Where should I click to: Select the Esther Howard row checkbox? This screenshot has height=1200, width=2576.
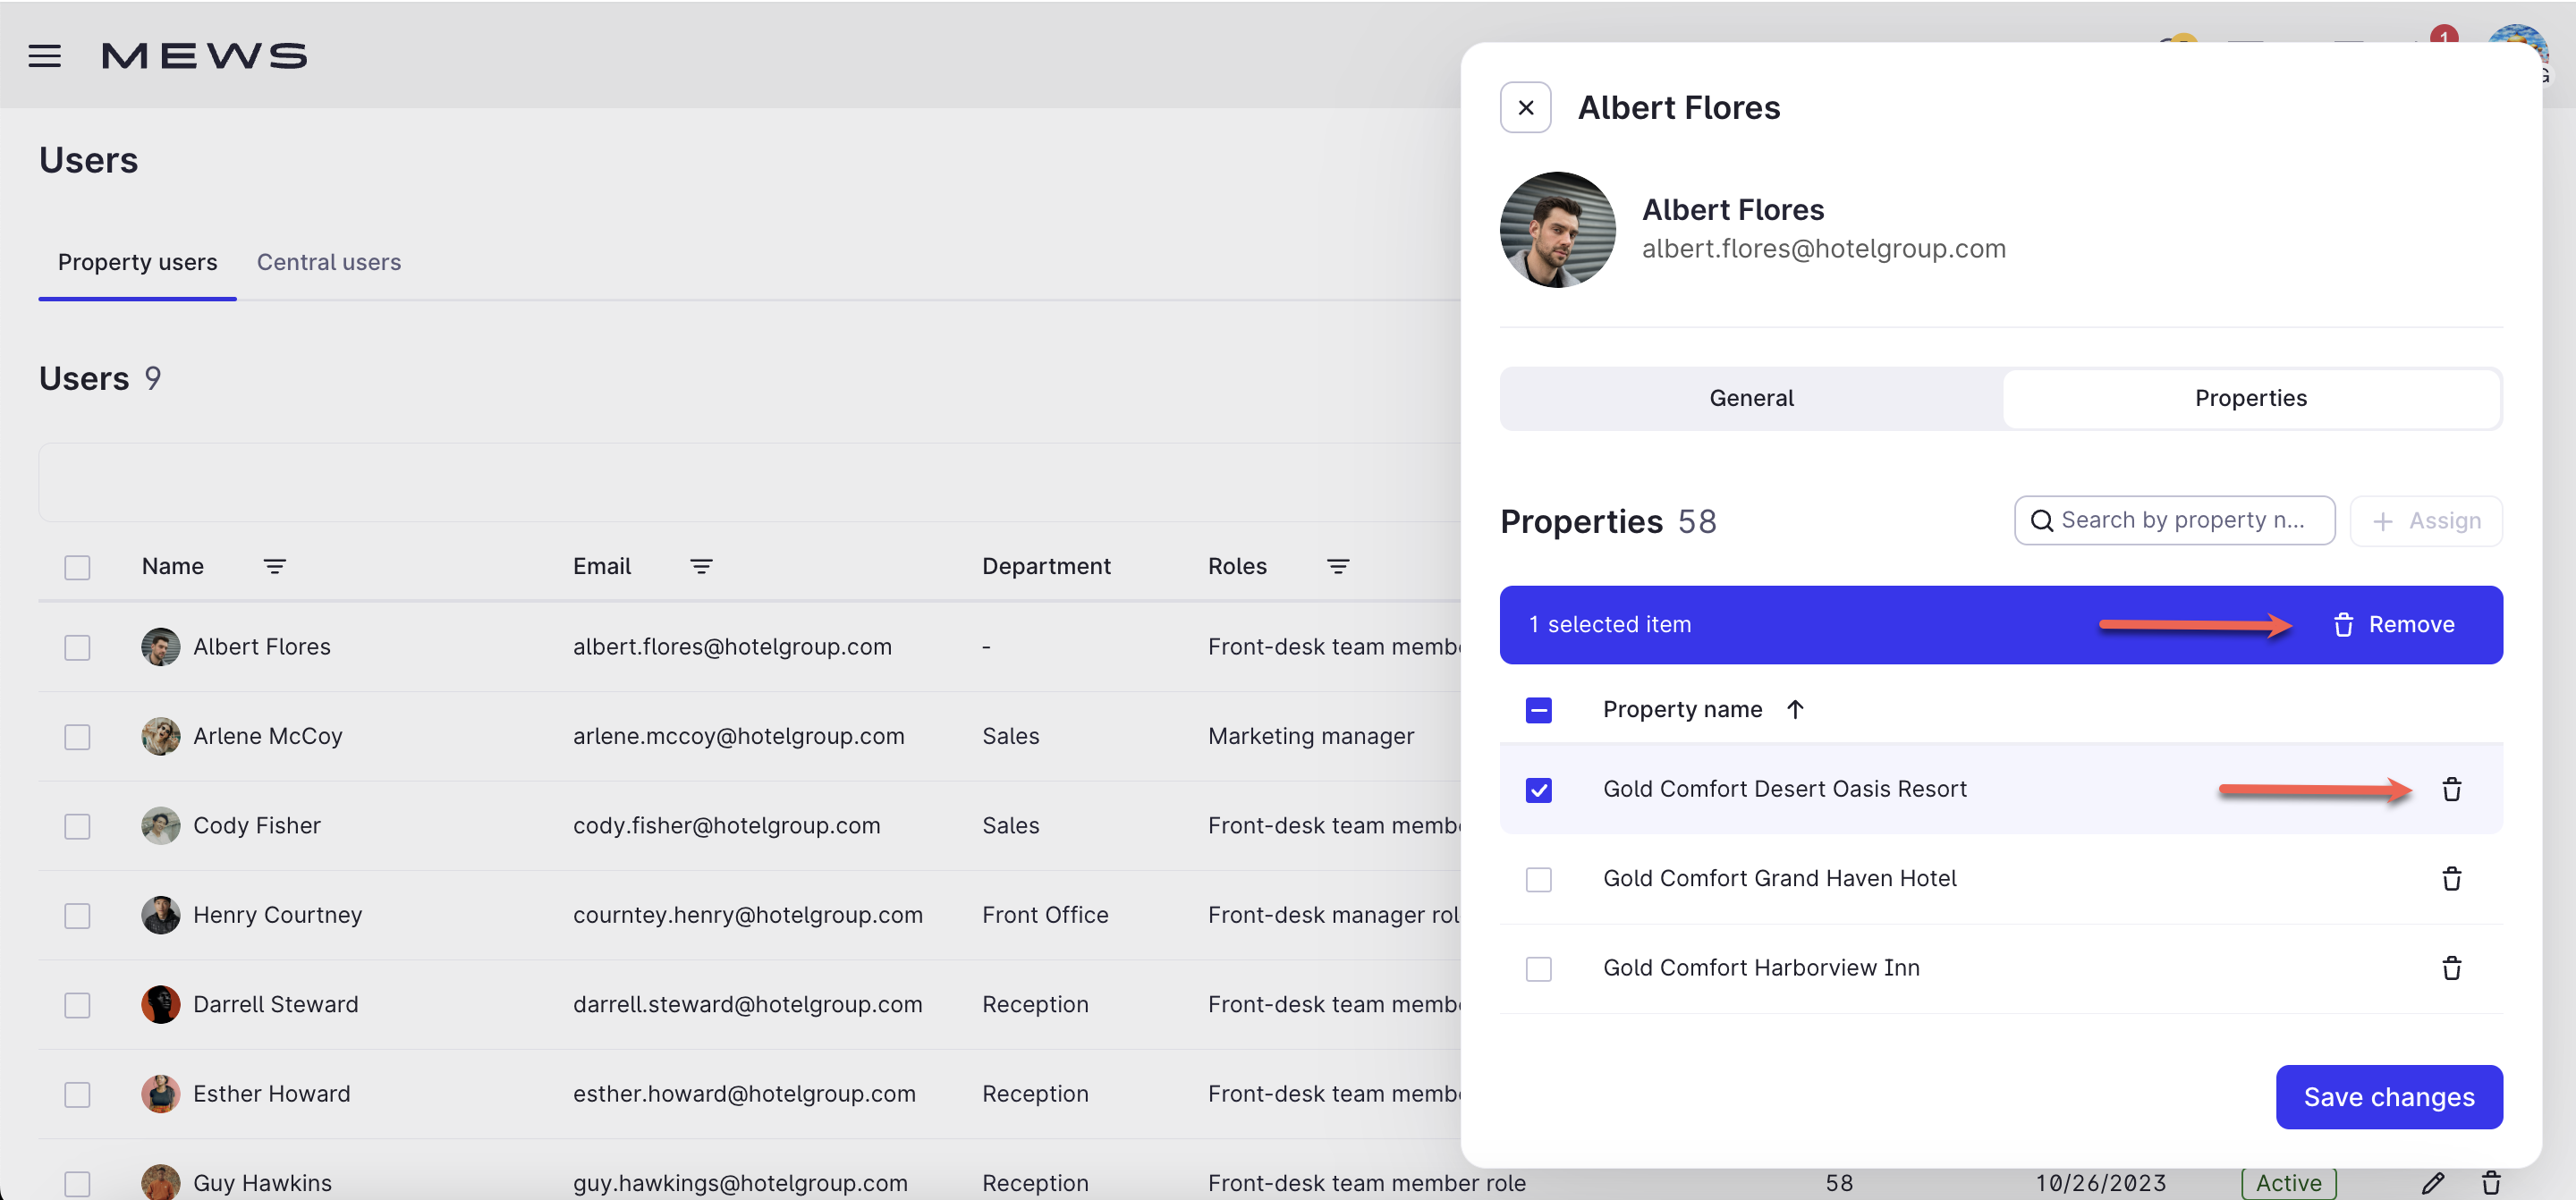77,1094
